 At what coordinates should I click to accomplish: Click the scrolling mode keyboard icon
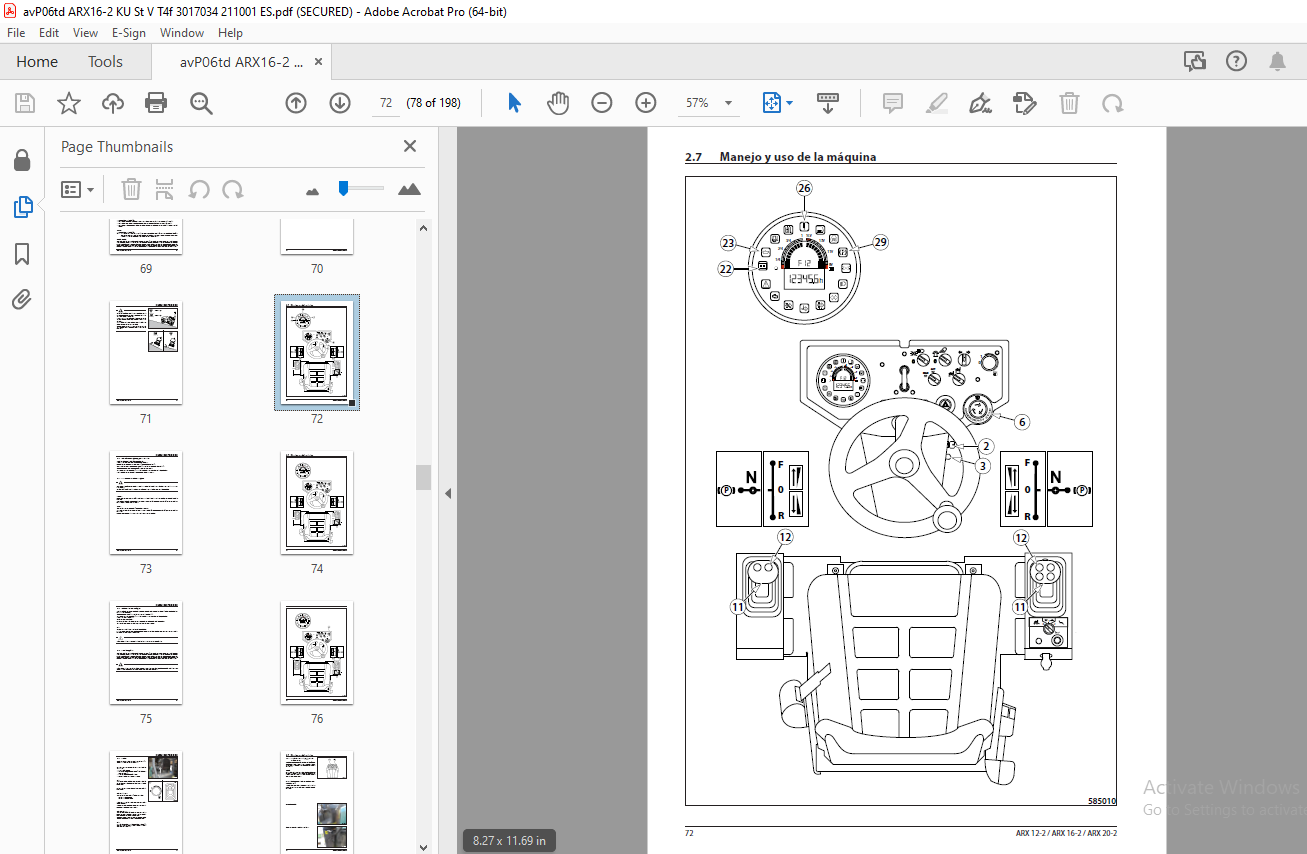pyautogui.click(x=828, y=103)
